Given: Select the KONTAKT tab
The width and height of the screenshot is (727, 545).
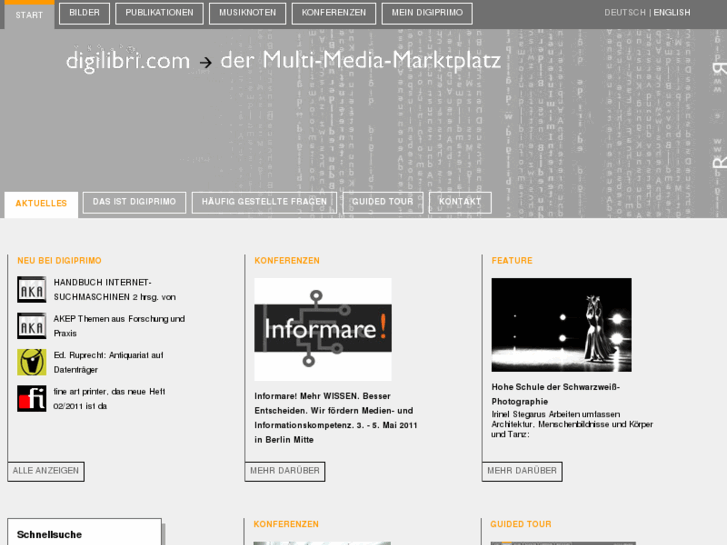Looking at the screenshot, I should 460,202.
